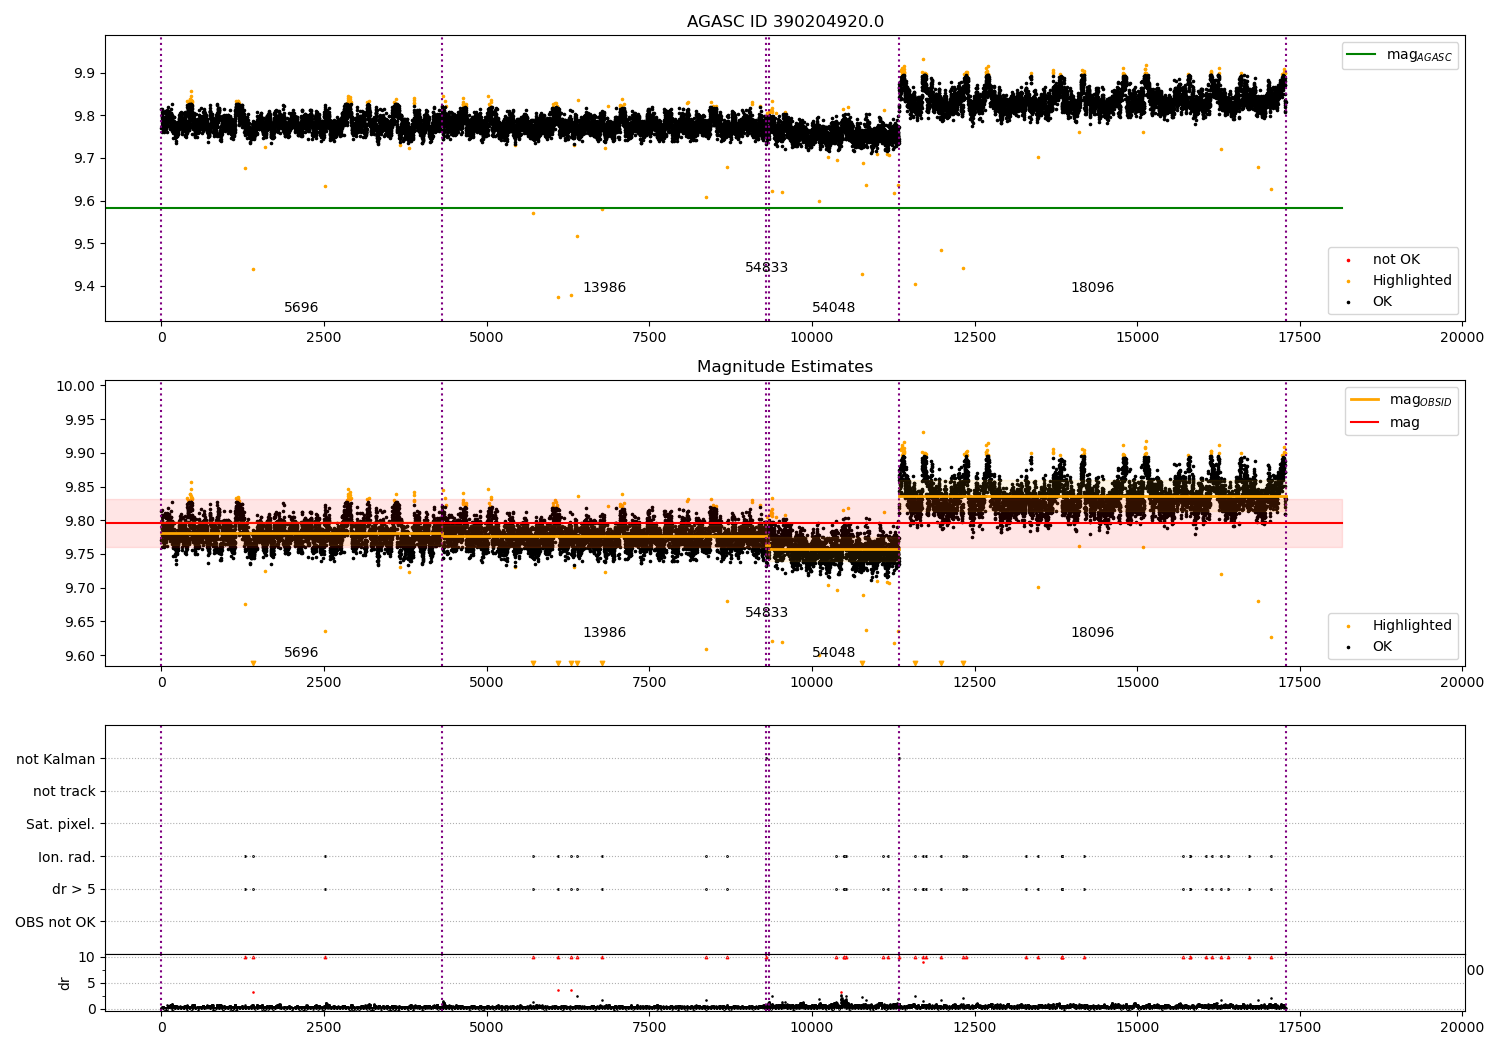
Task: Click the 9.6 y-tick on the top plot
Action: coord(83,202)
